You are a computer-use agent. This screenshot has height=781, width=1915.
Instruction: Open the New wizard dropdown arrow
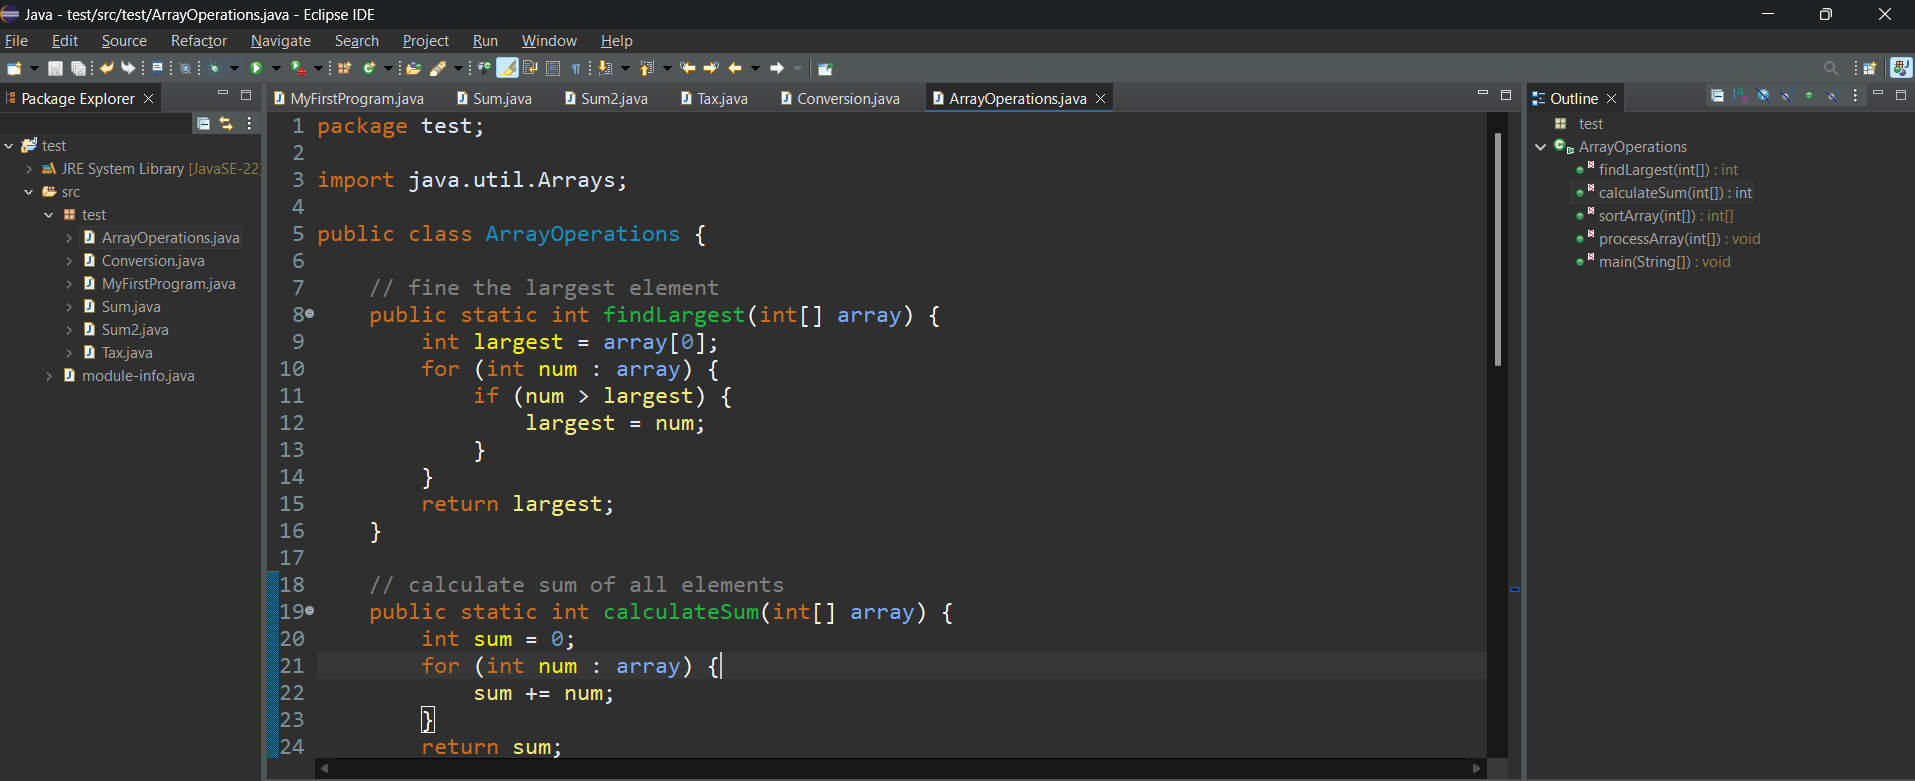click(34, 68)
